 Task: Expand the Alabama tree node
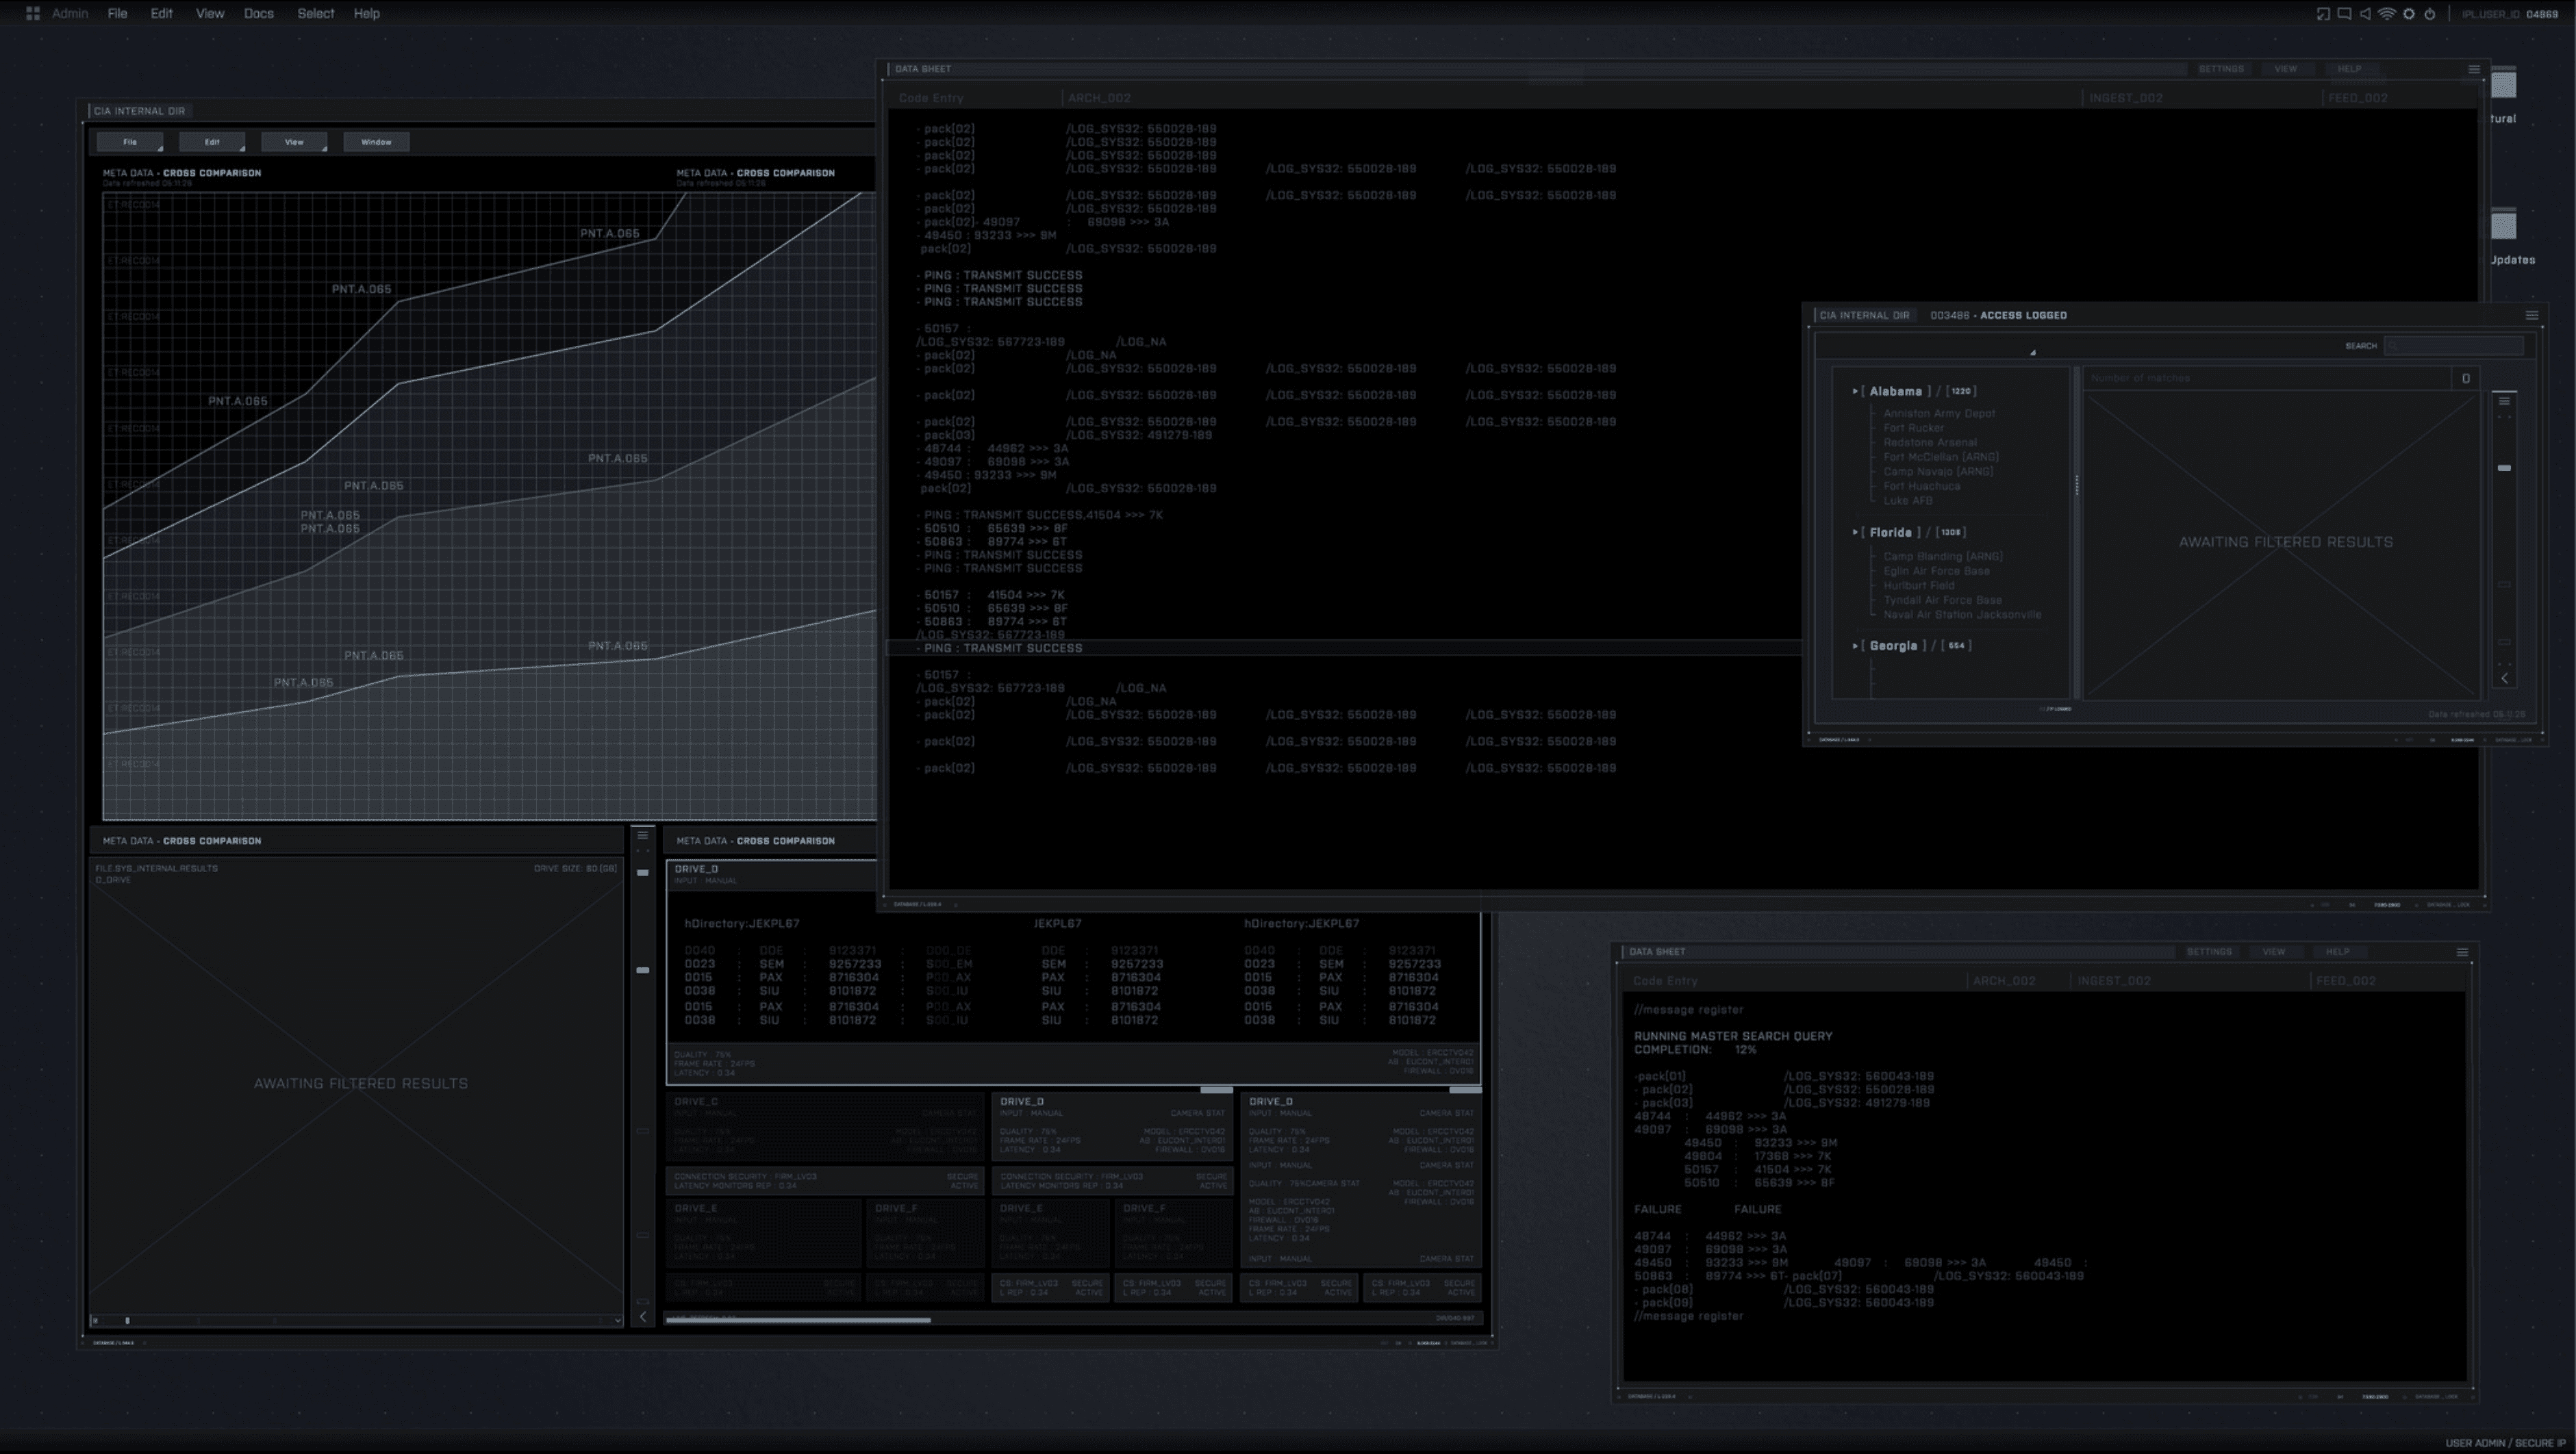coord(1855,391)
